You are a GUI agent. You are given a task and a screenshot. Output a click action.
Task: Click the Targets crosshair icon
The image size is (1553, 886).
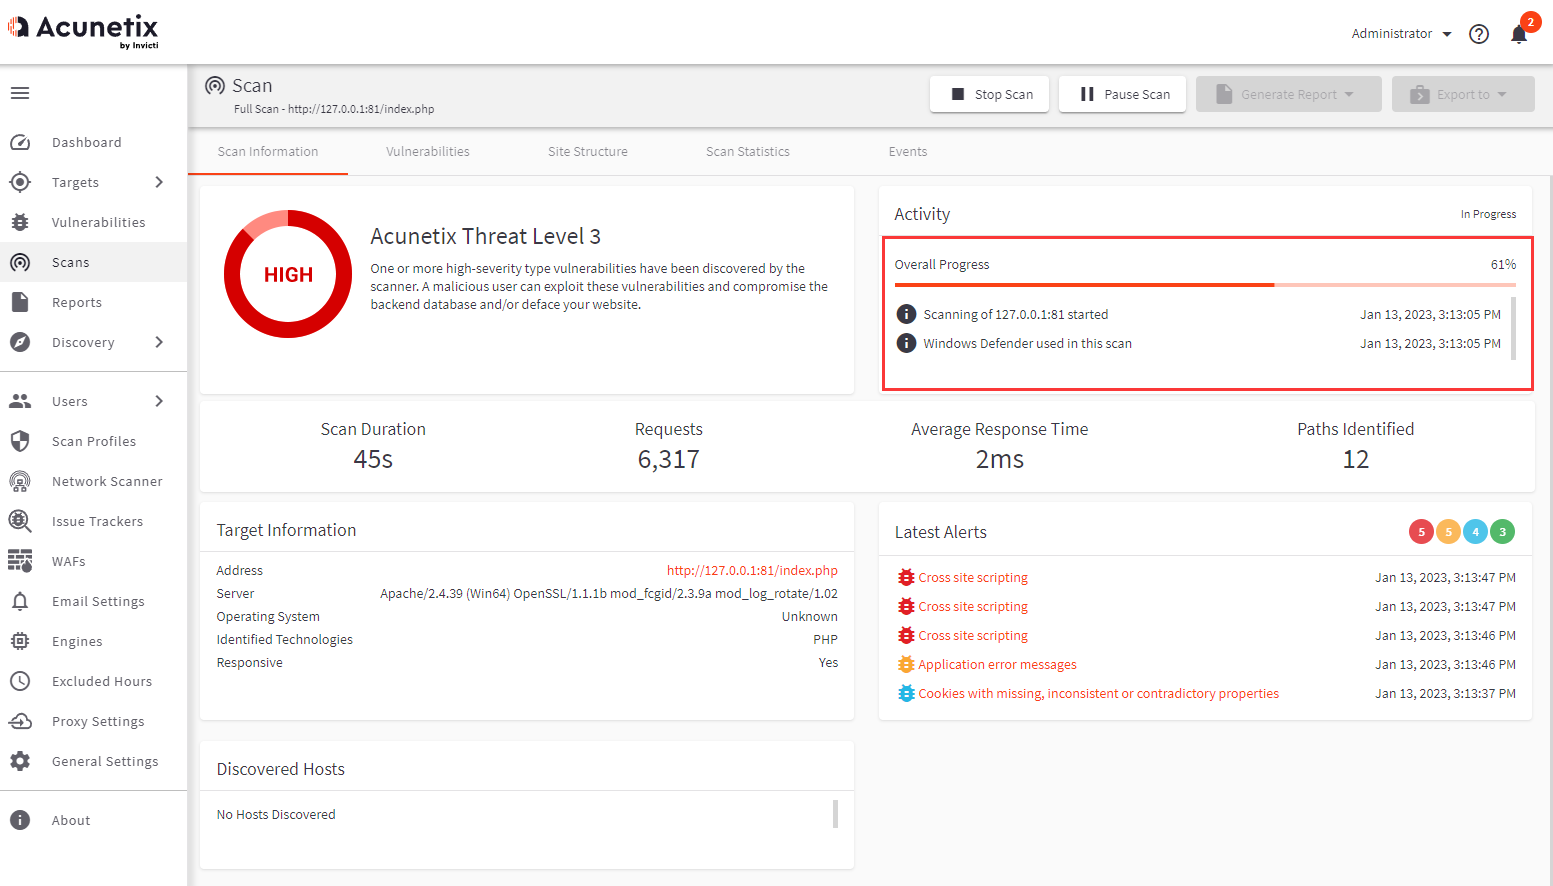(20, 182)
